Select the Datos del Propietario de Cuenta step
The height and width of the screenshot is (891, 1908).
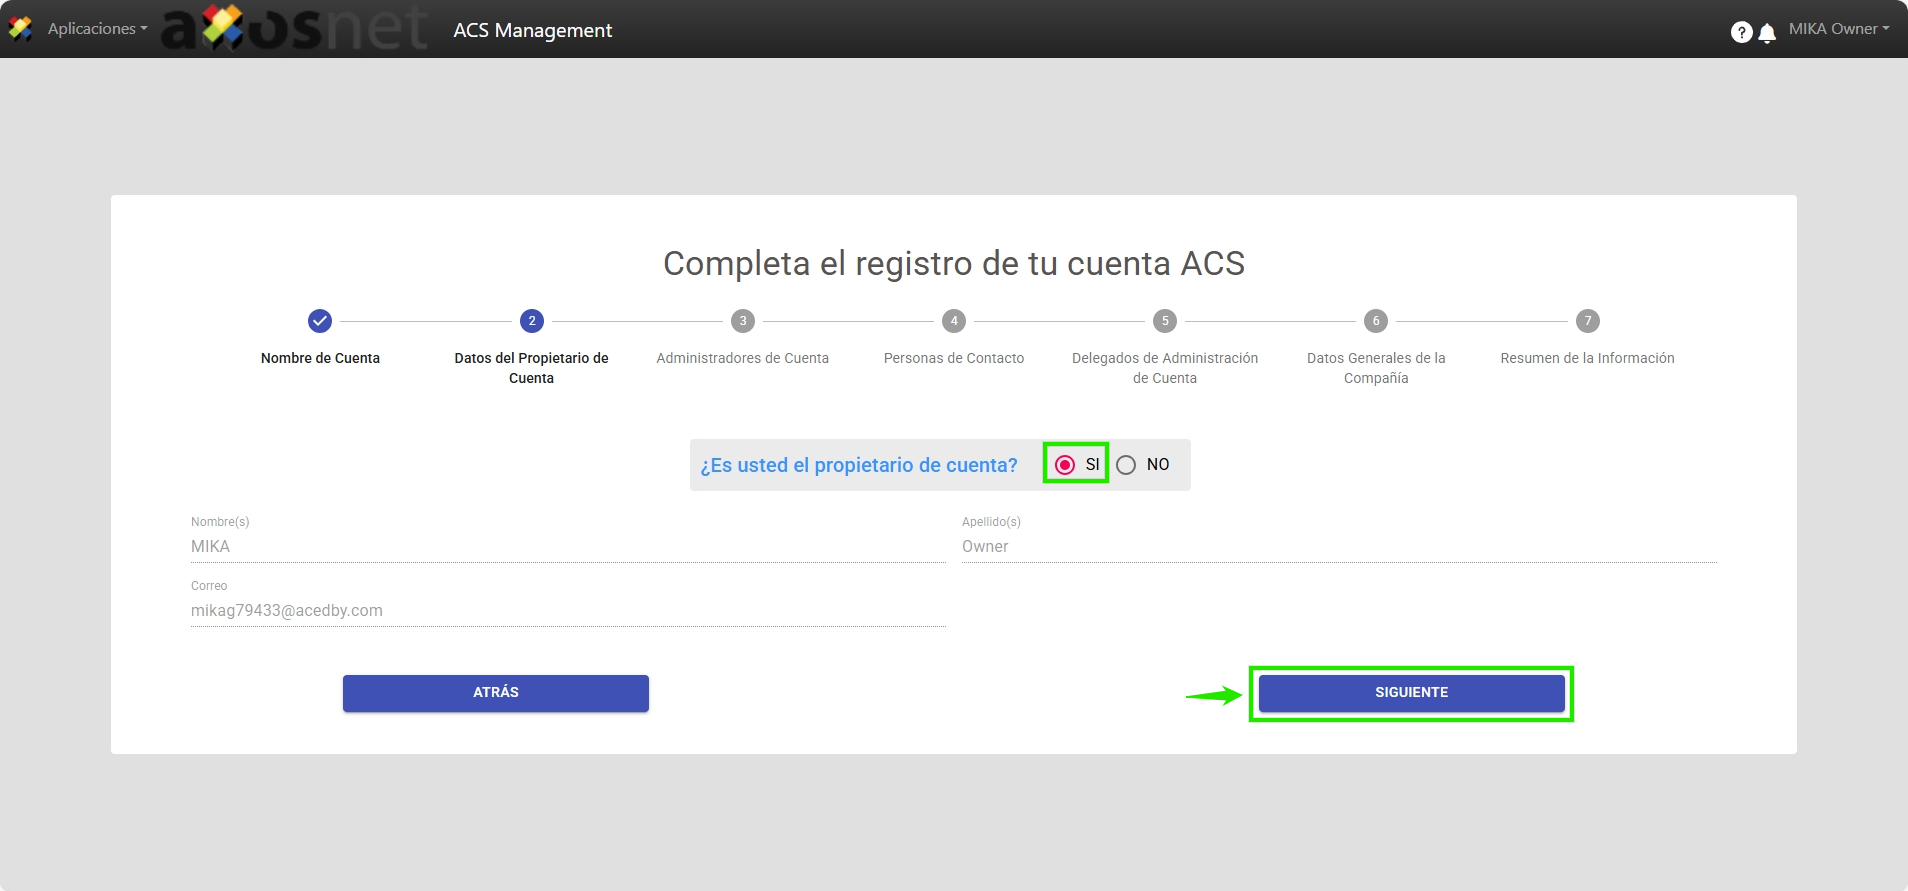click(531, 368)
